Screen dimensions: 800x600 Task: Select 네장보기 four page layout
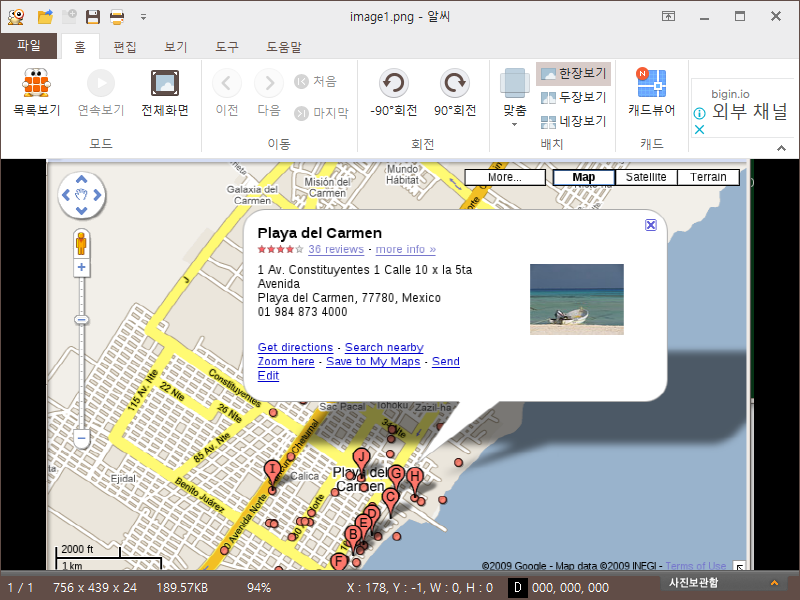pos(573,121)
